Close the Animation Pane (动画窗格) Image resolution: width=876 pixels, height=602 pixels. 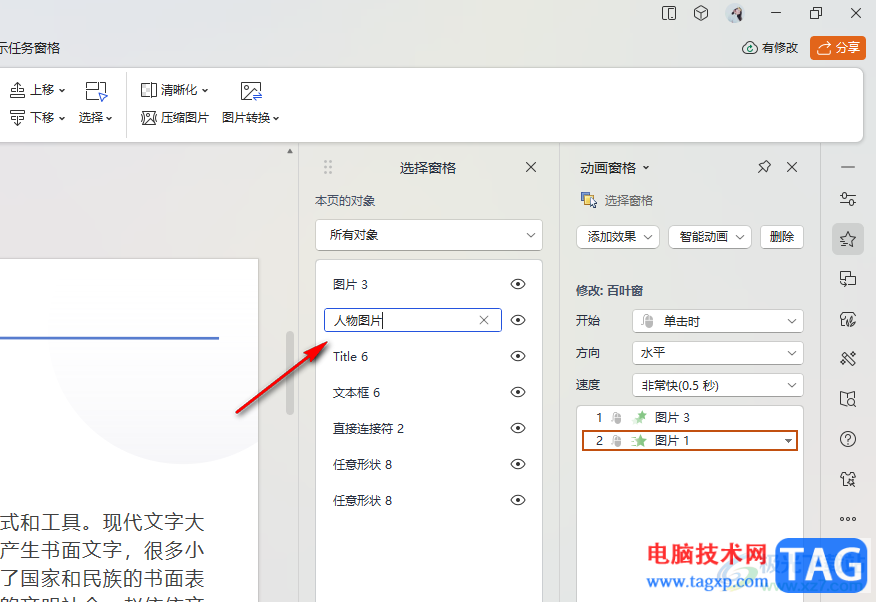(x=792, y=167)
